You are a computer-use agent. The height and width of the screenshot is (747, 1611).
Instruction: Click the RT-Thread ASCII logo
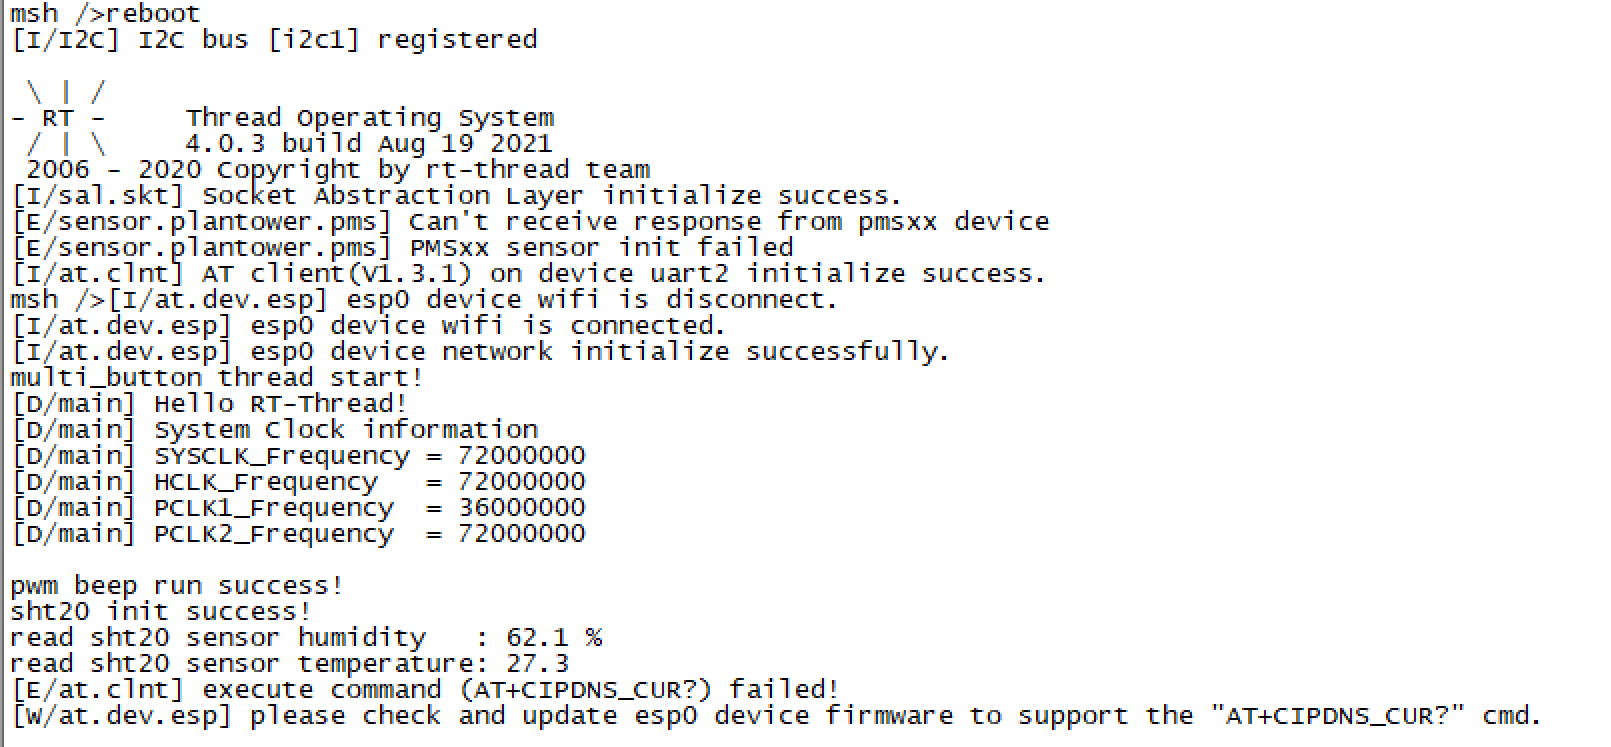click(59, 119)
